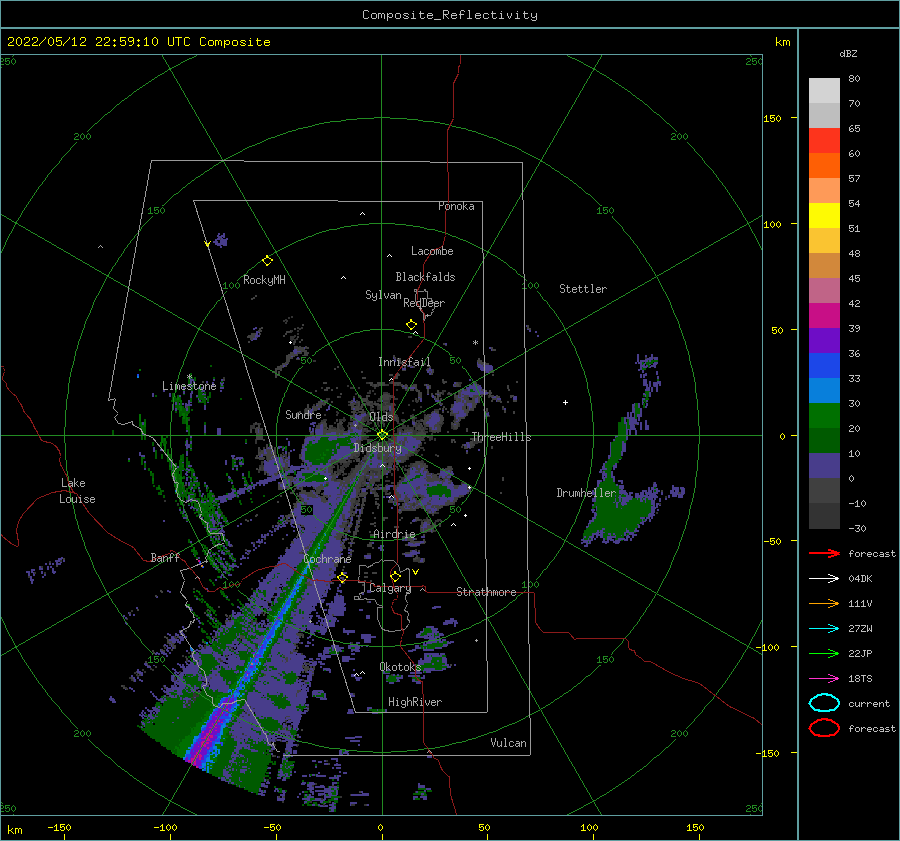Click the cyan 27ZW arrow in legend
Viewport: 900px width, 841px height.
824,629
